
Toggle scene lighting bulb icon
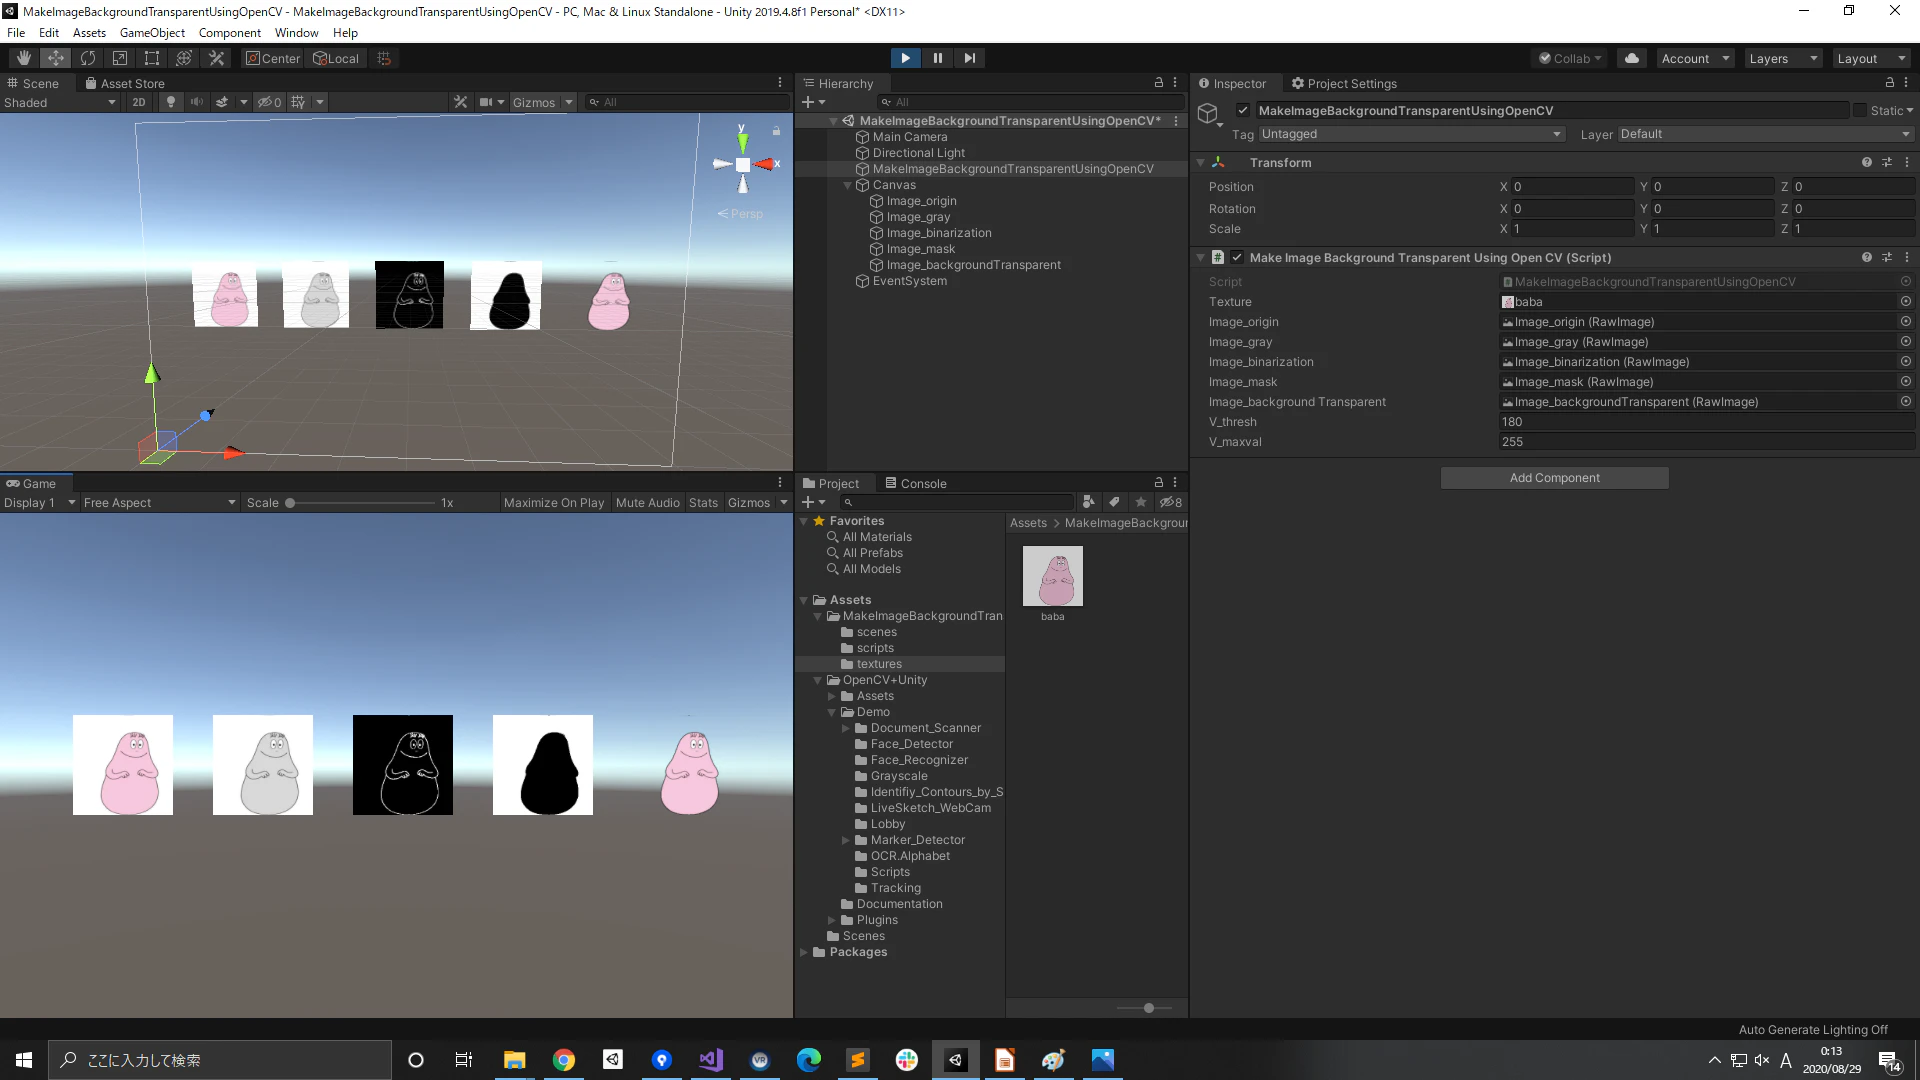click(171, 102)
